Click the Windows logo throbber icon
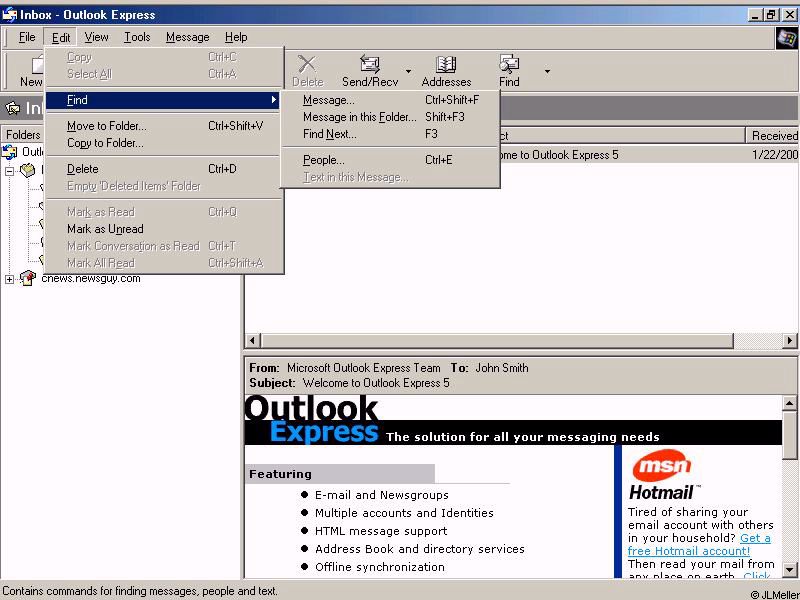The height and width of the screenshot is (600, 800). coord(786,38)
